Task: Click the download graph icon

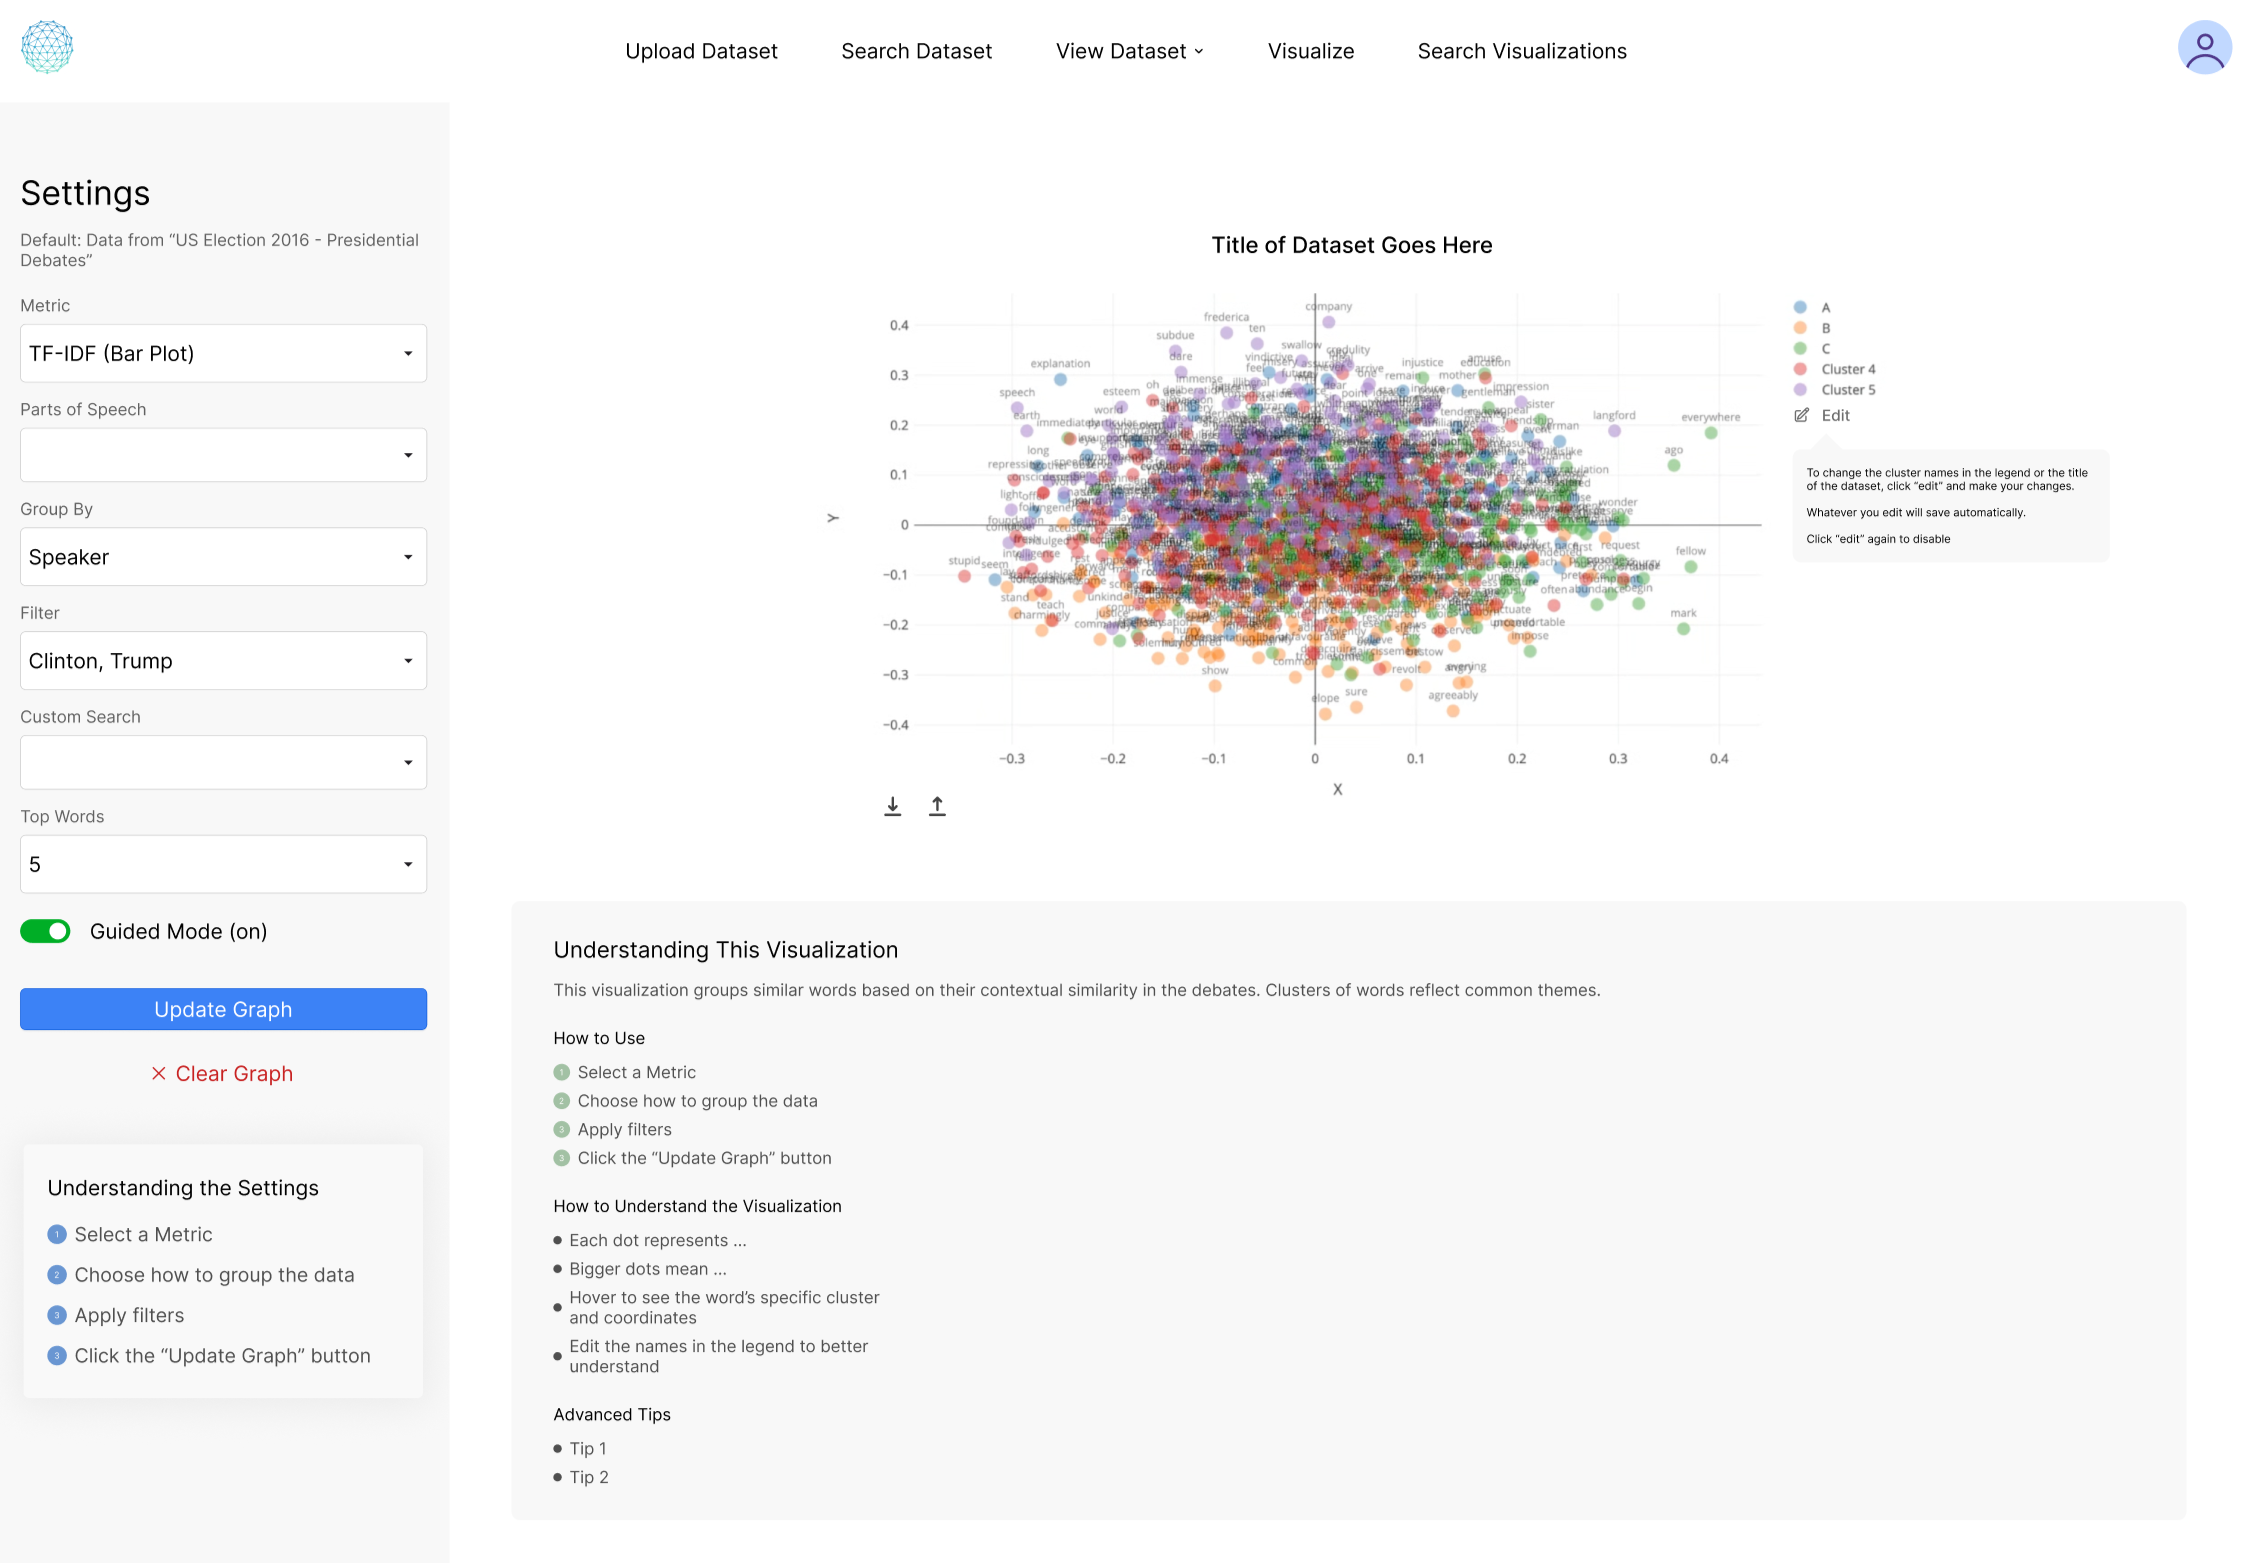Action: click(892, 806)
